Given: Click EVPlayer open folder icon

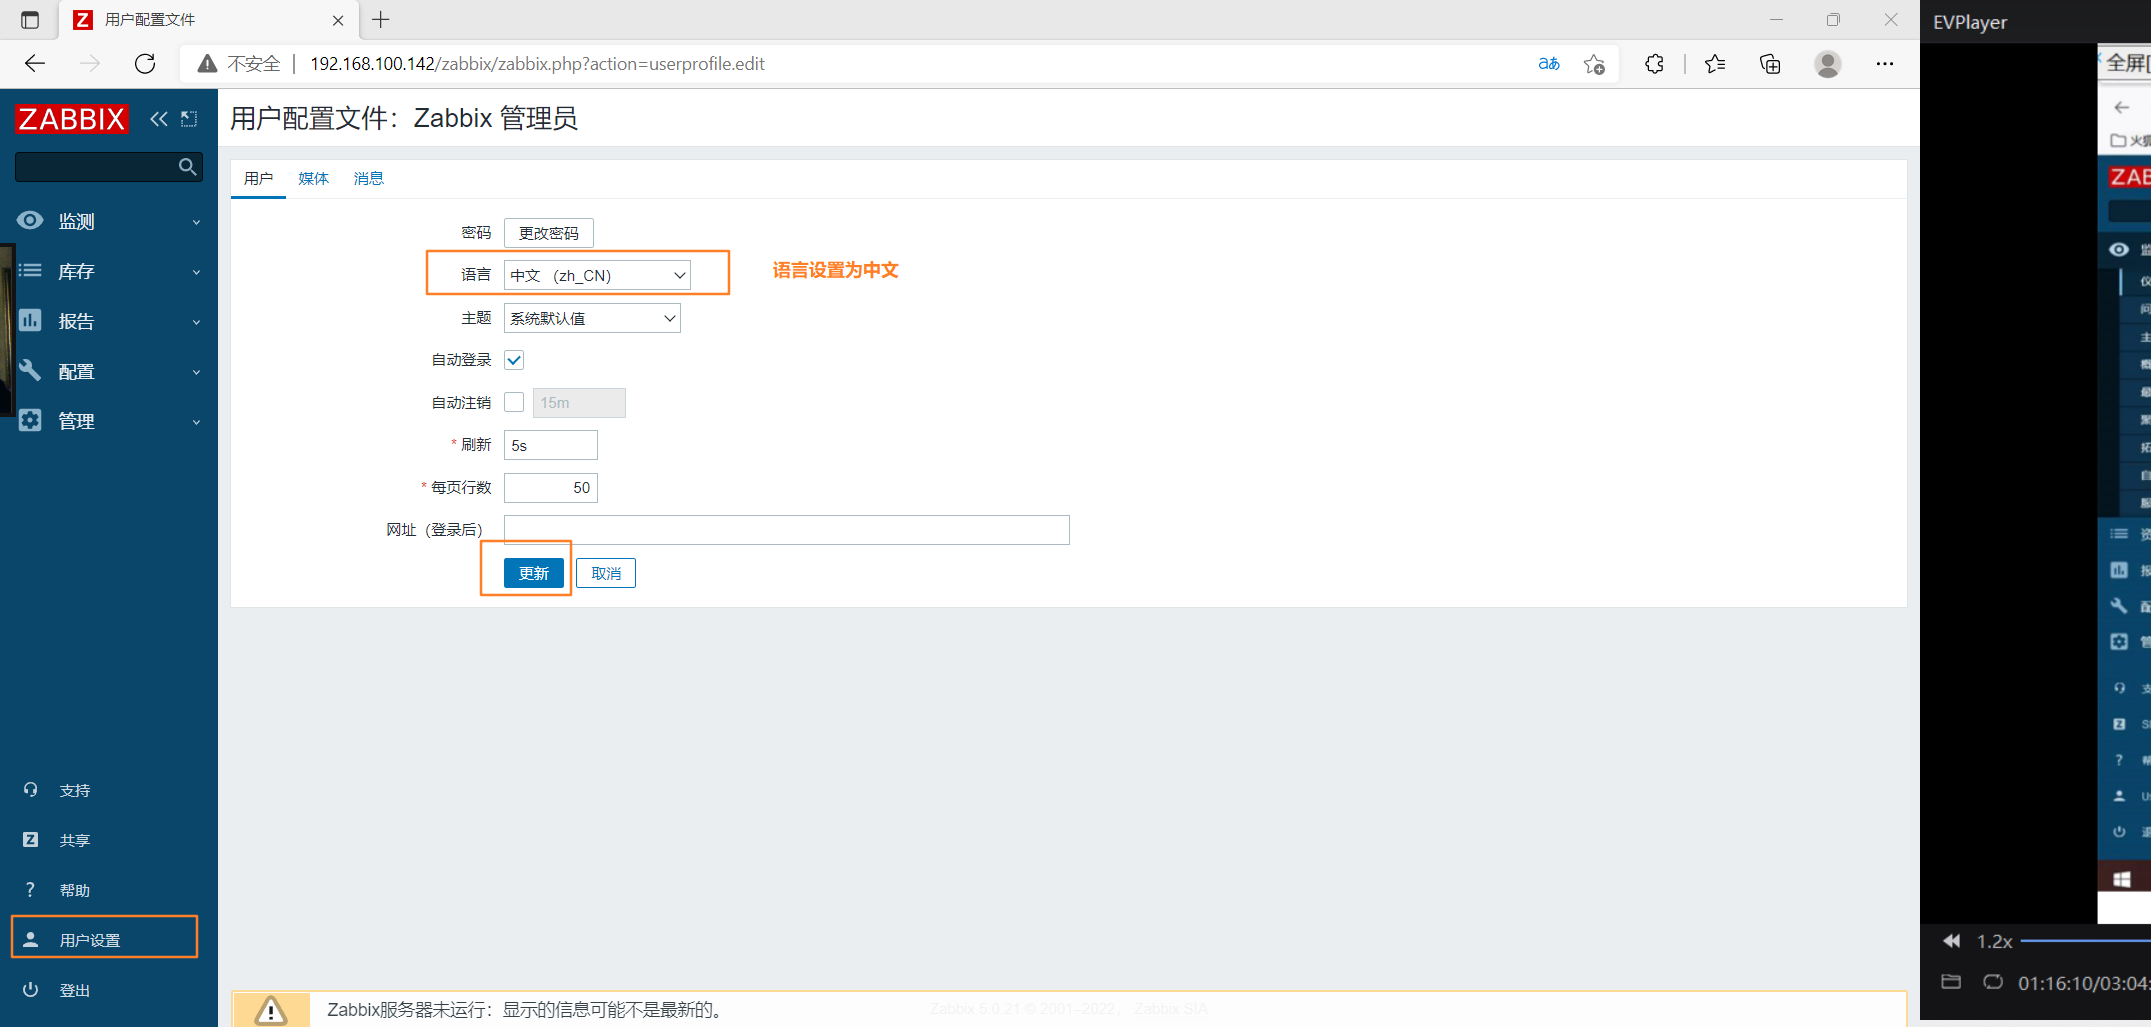Looking at the screenshot, I should 1951,982.
